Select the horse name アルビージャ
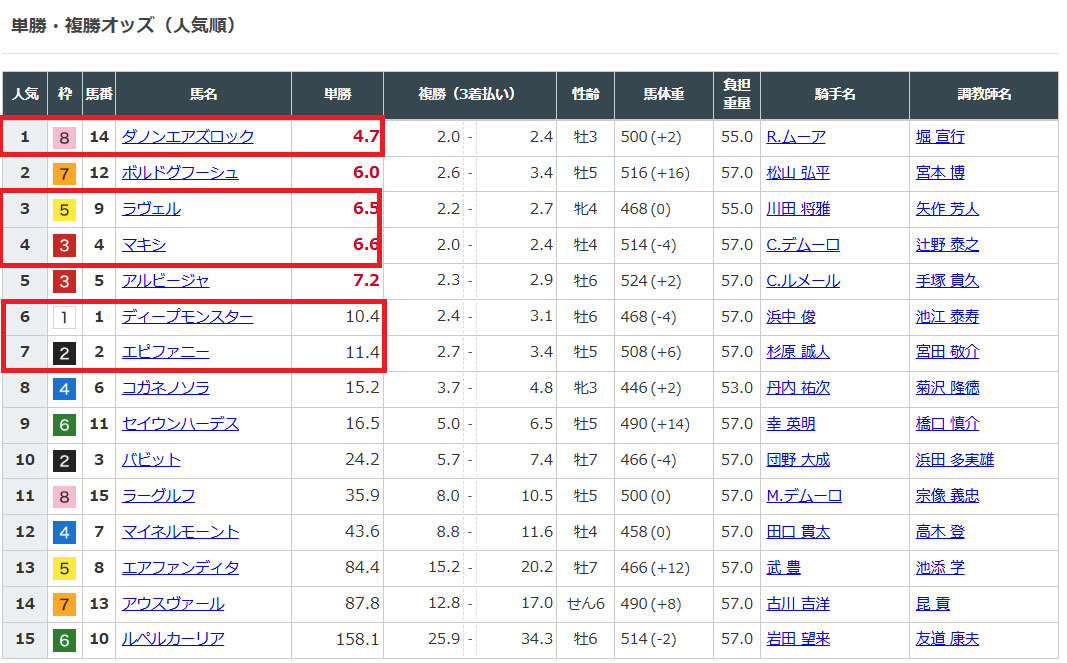 165,281
